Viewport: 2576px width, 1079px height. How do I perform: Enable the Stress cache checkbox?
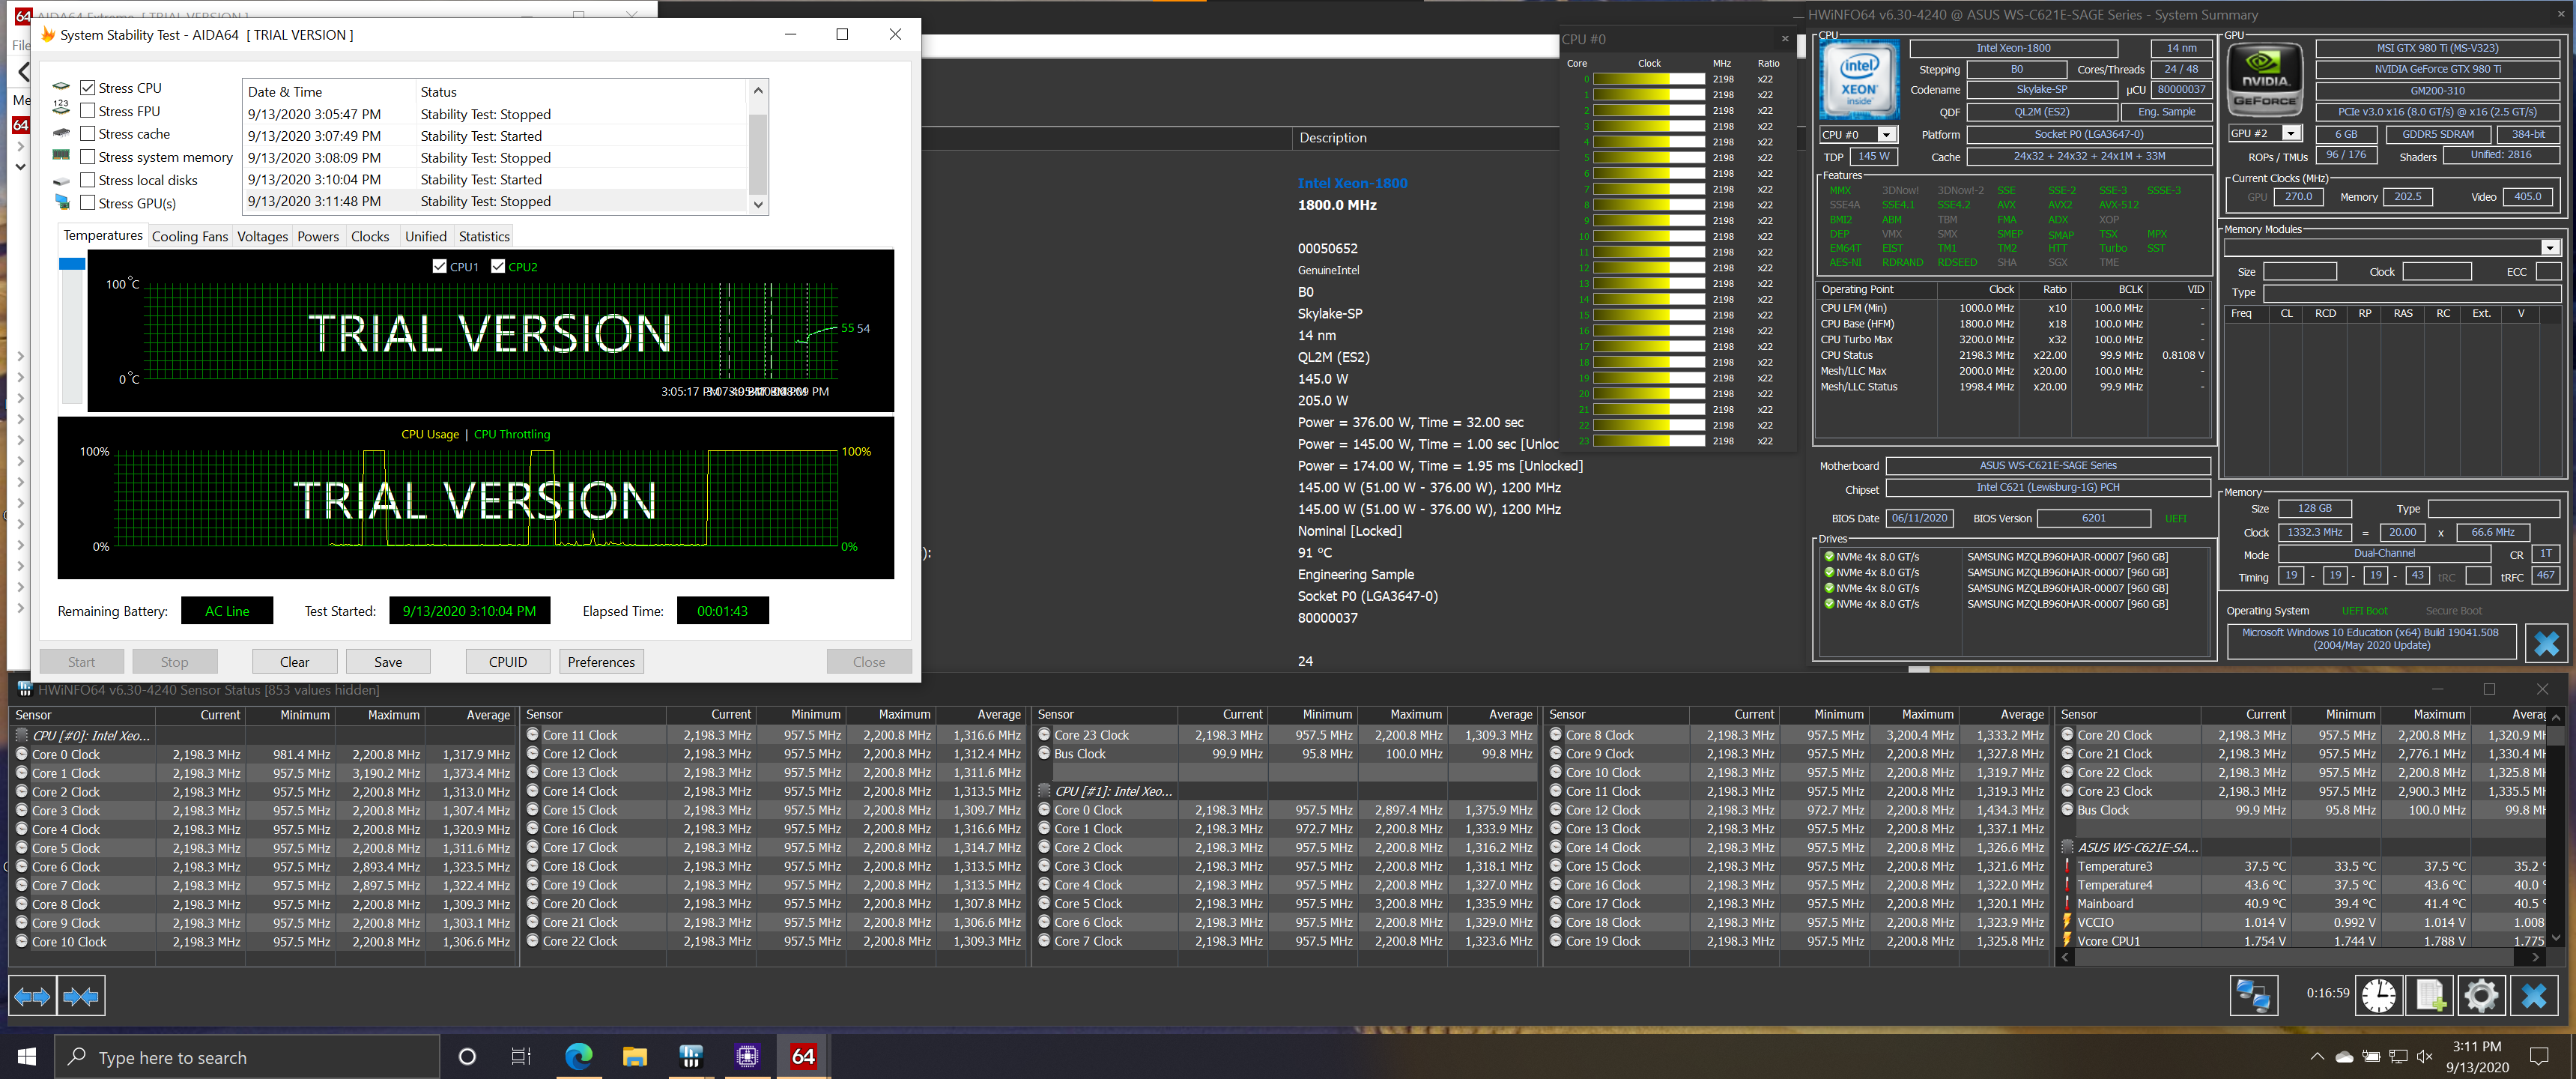pos(88,134)
